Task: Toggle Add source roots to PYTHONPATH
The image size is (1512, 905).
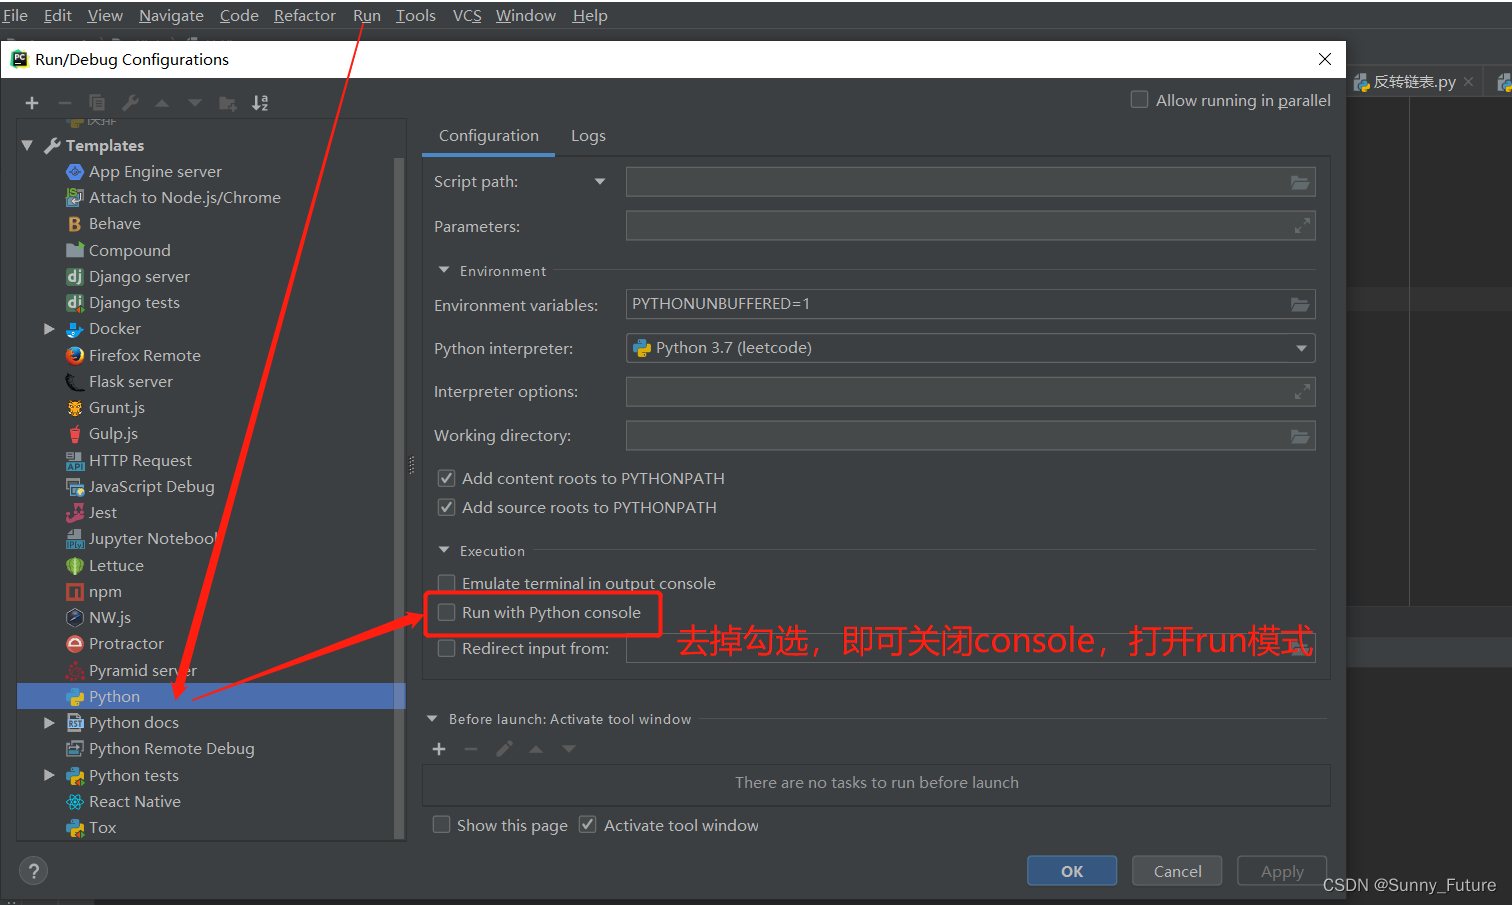Action: click(x=447, y=508)
